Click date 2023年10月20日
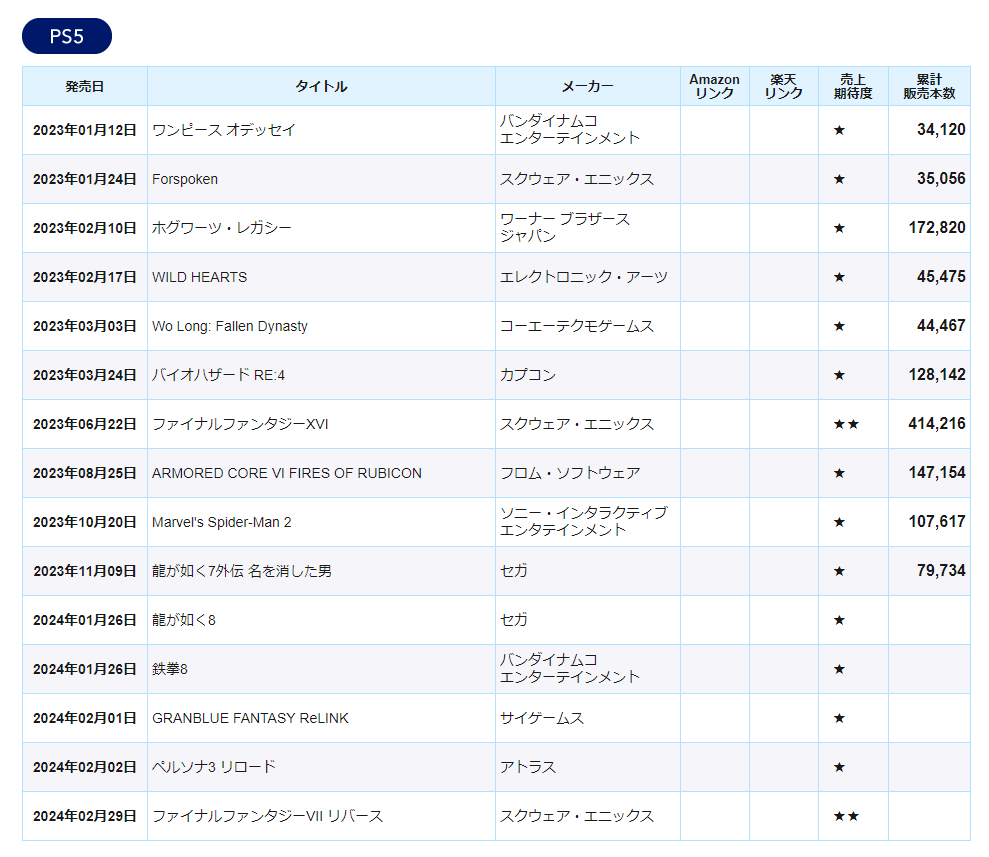Screen dimensions: 989x857 pos(85,522)
